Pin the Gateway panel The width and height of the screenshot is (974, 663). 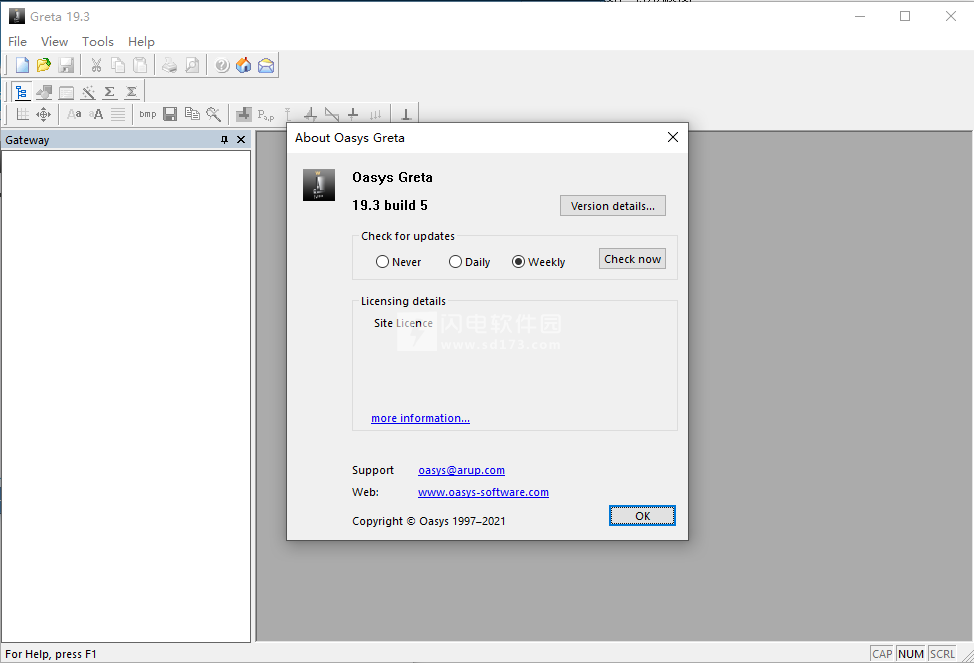224,140
